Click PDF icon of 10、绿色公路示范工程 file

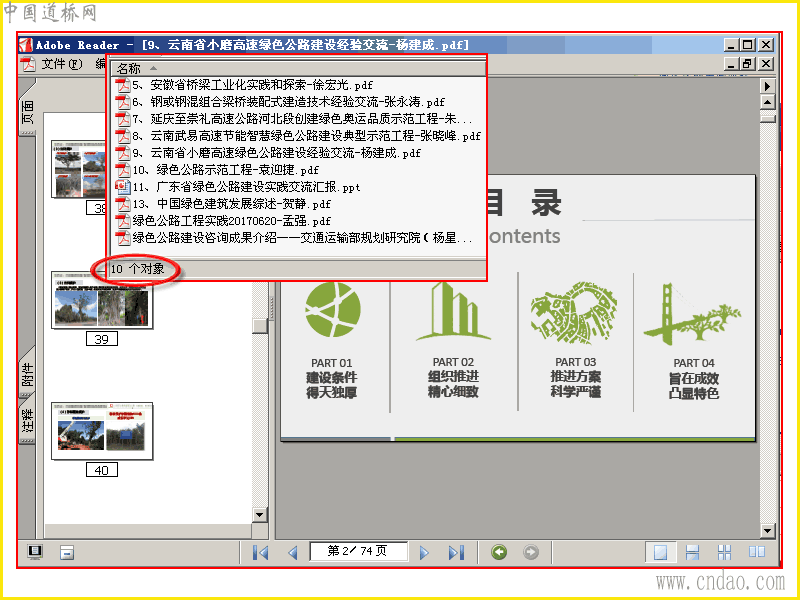click(123, 170)
